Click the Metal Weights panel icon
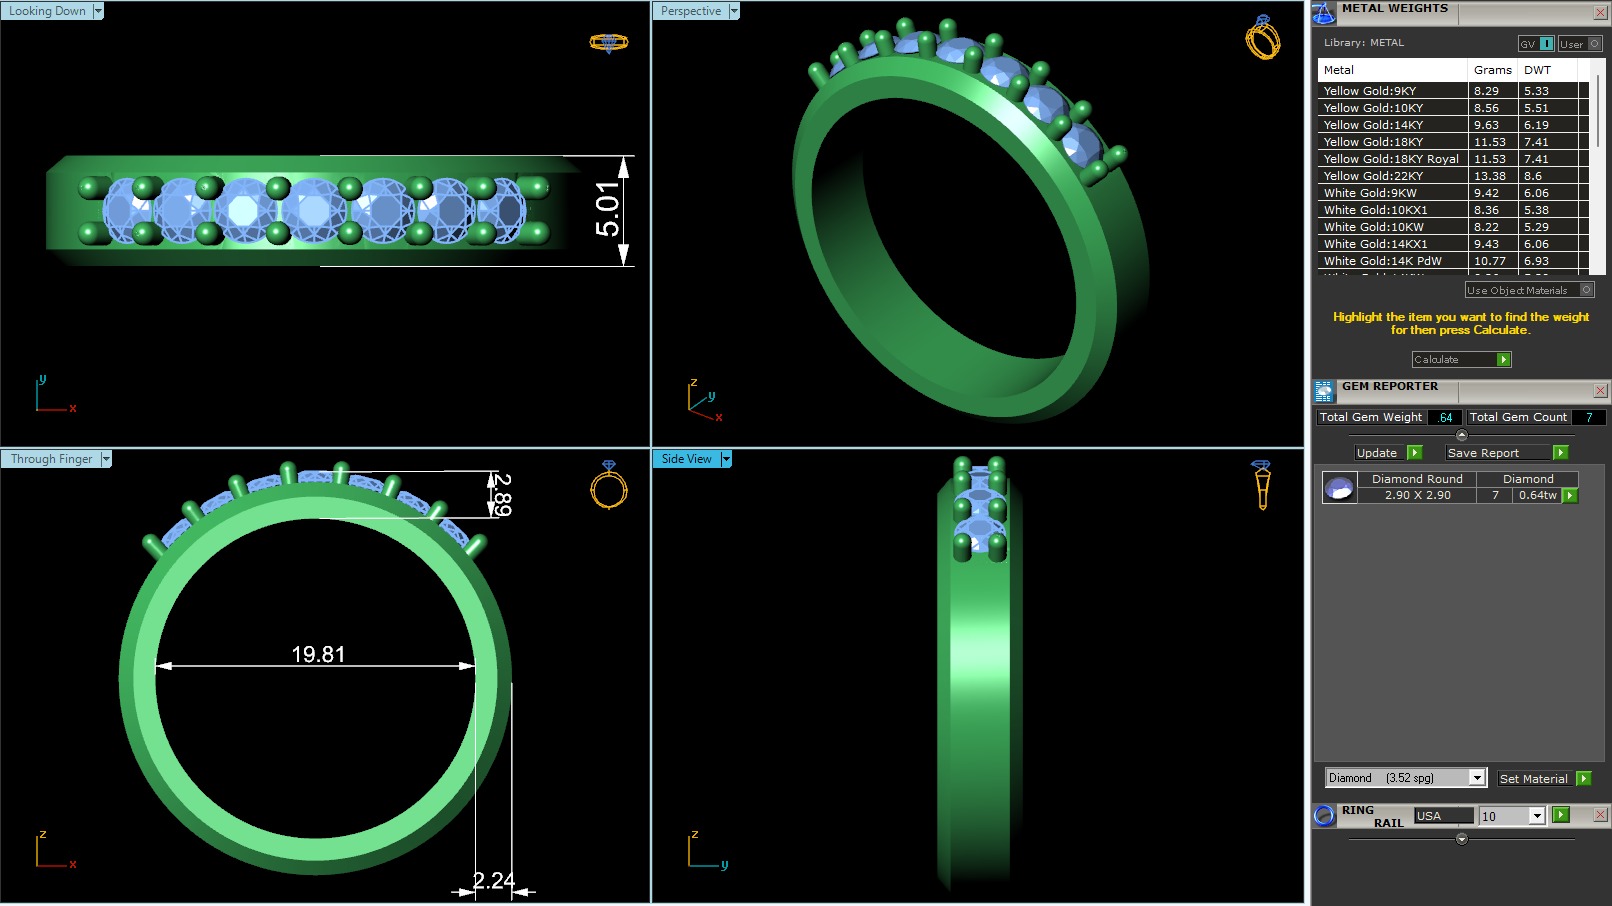Image resolution: width=1612 pixels, height=906 pixels. click(1324, 13)
